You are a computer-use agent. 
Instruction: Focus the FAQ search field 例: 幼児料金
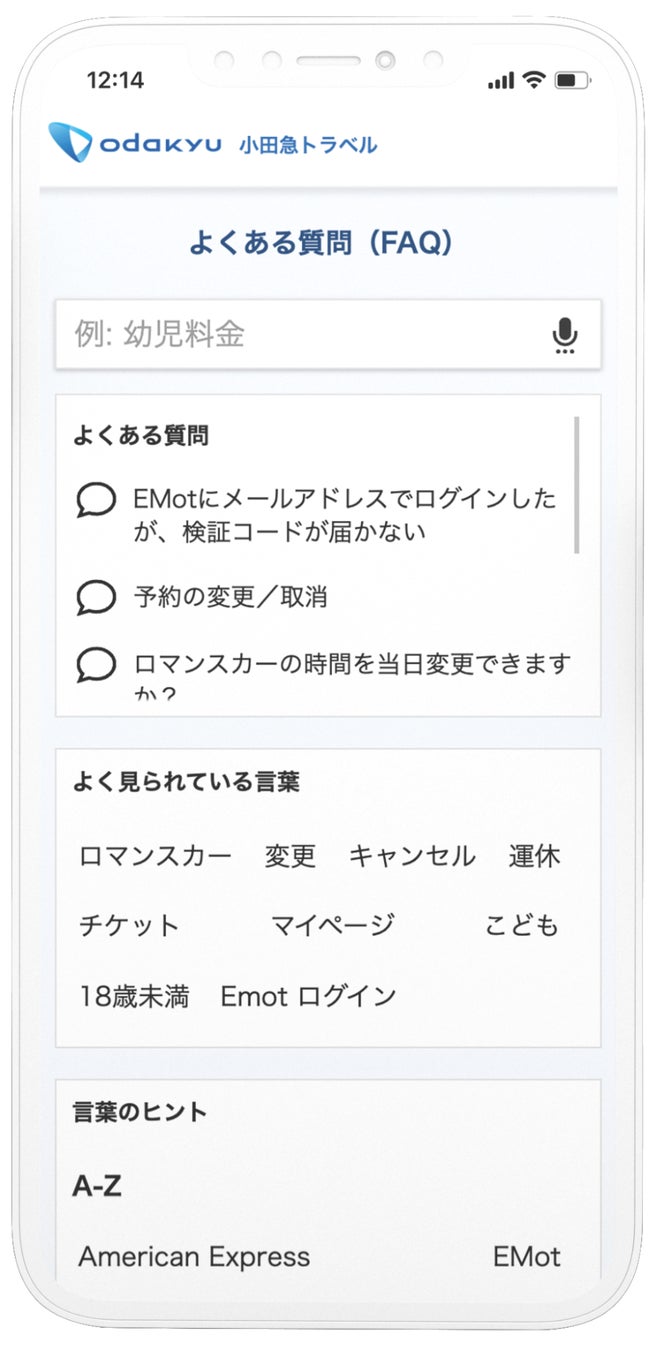click(x=300, y=335)
